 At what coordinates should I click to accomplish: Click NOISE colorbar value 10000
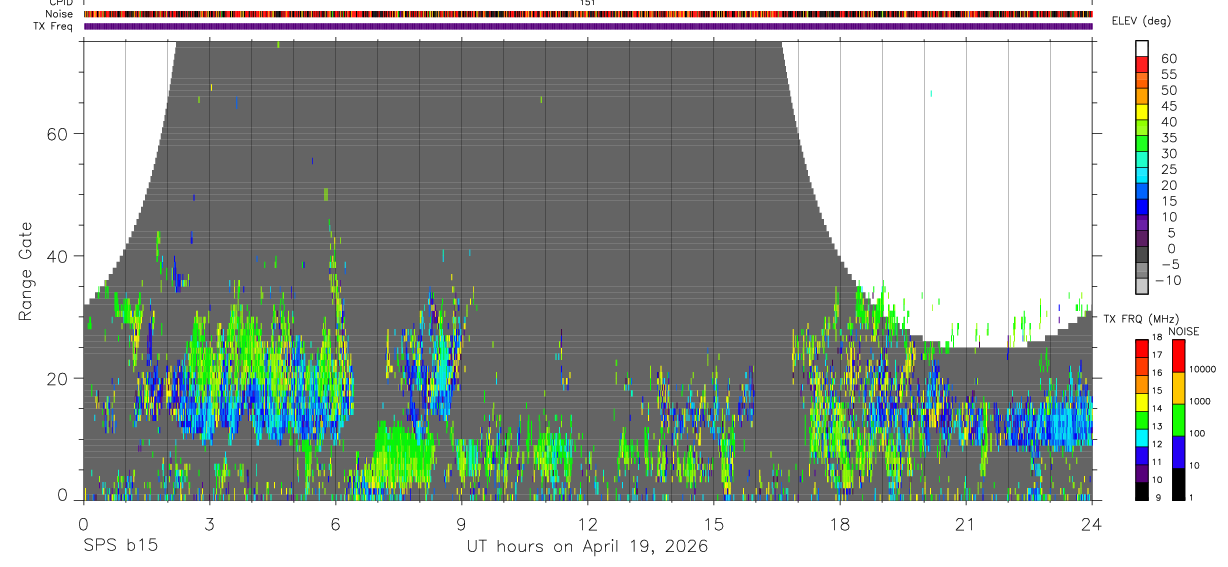point(1203,369)
